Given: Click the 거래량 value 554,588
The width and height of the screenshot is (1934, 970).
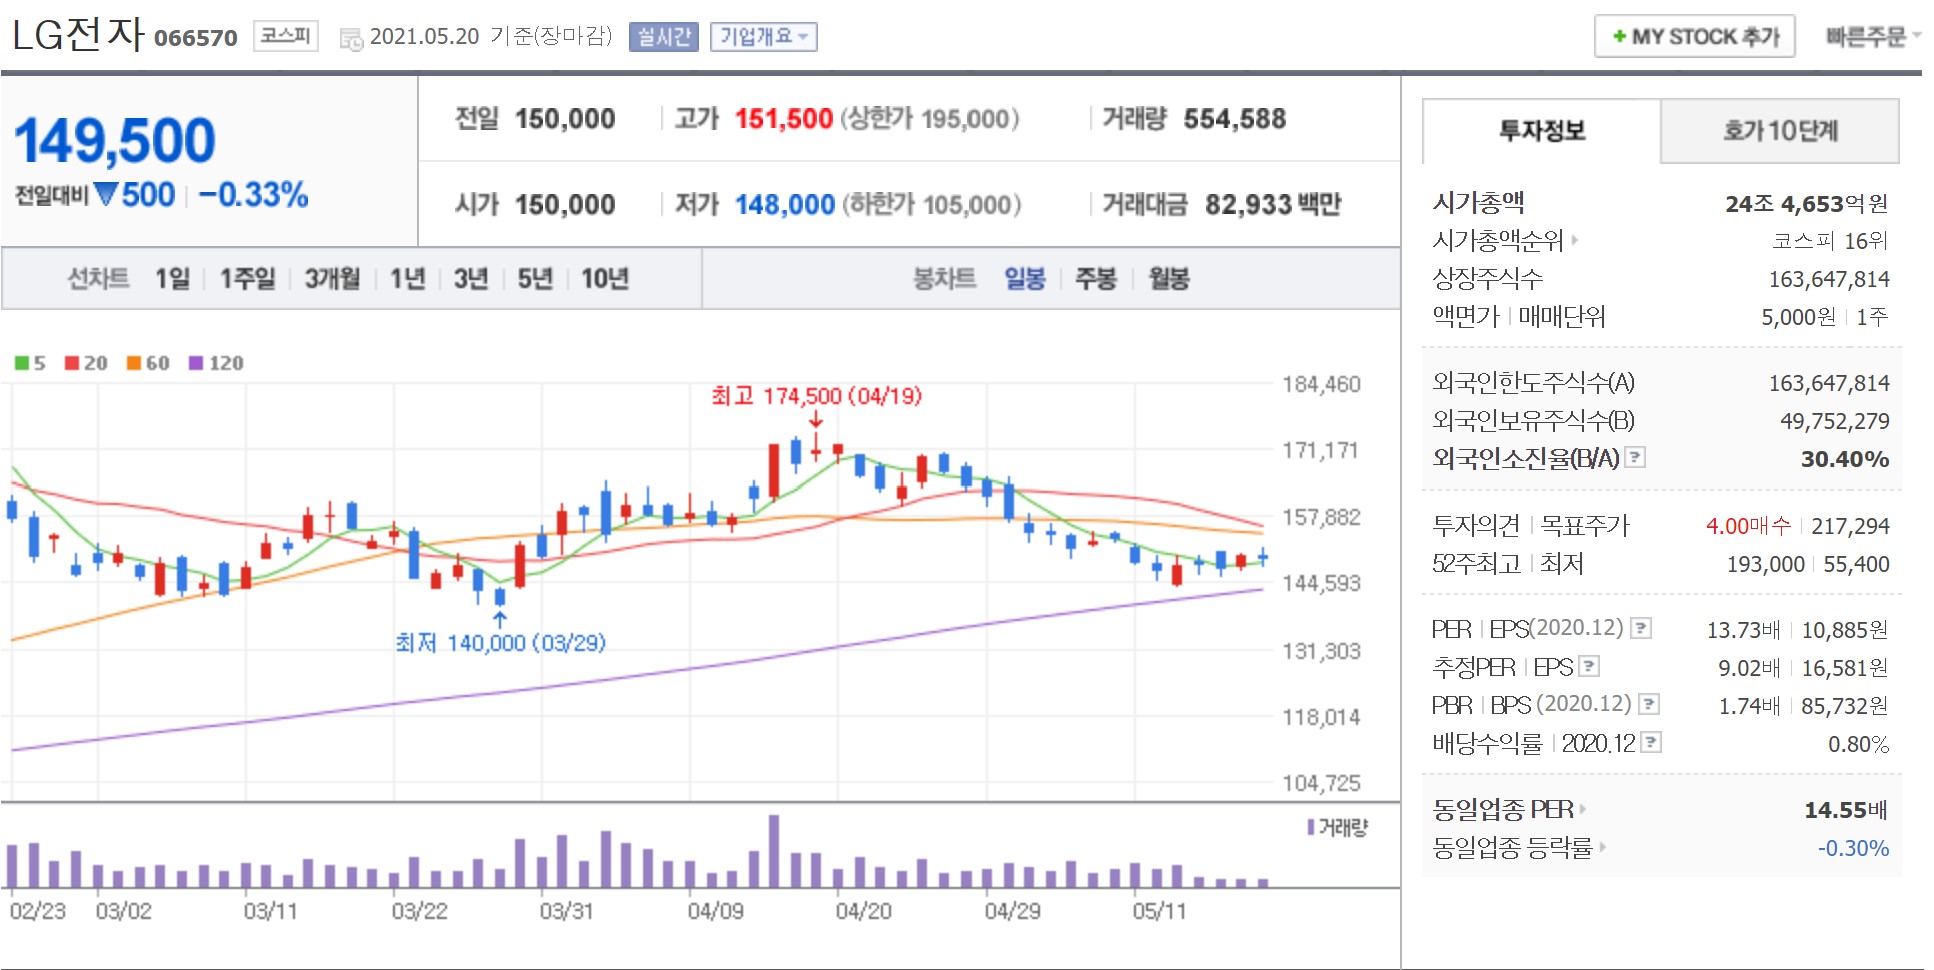Looking at the screenshot, I should (x=1235, y=119).
